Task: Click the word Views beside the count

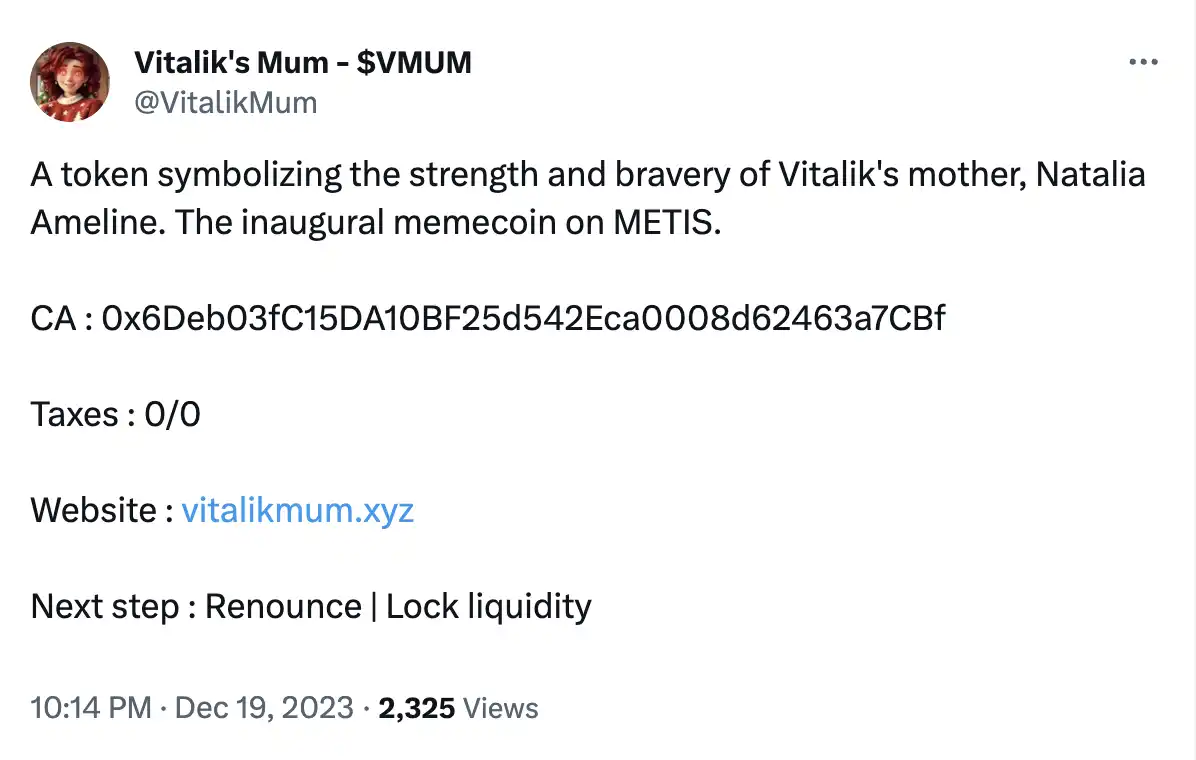Action: 502,709
